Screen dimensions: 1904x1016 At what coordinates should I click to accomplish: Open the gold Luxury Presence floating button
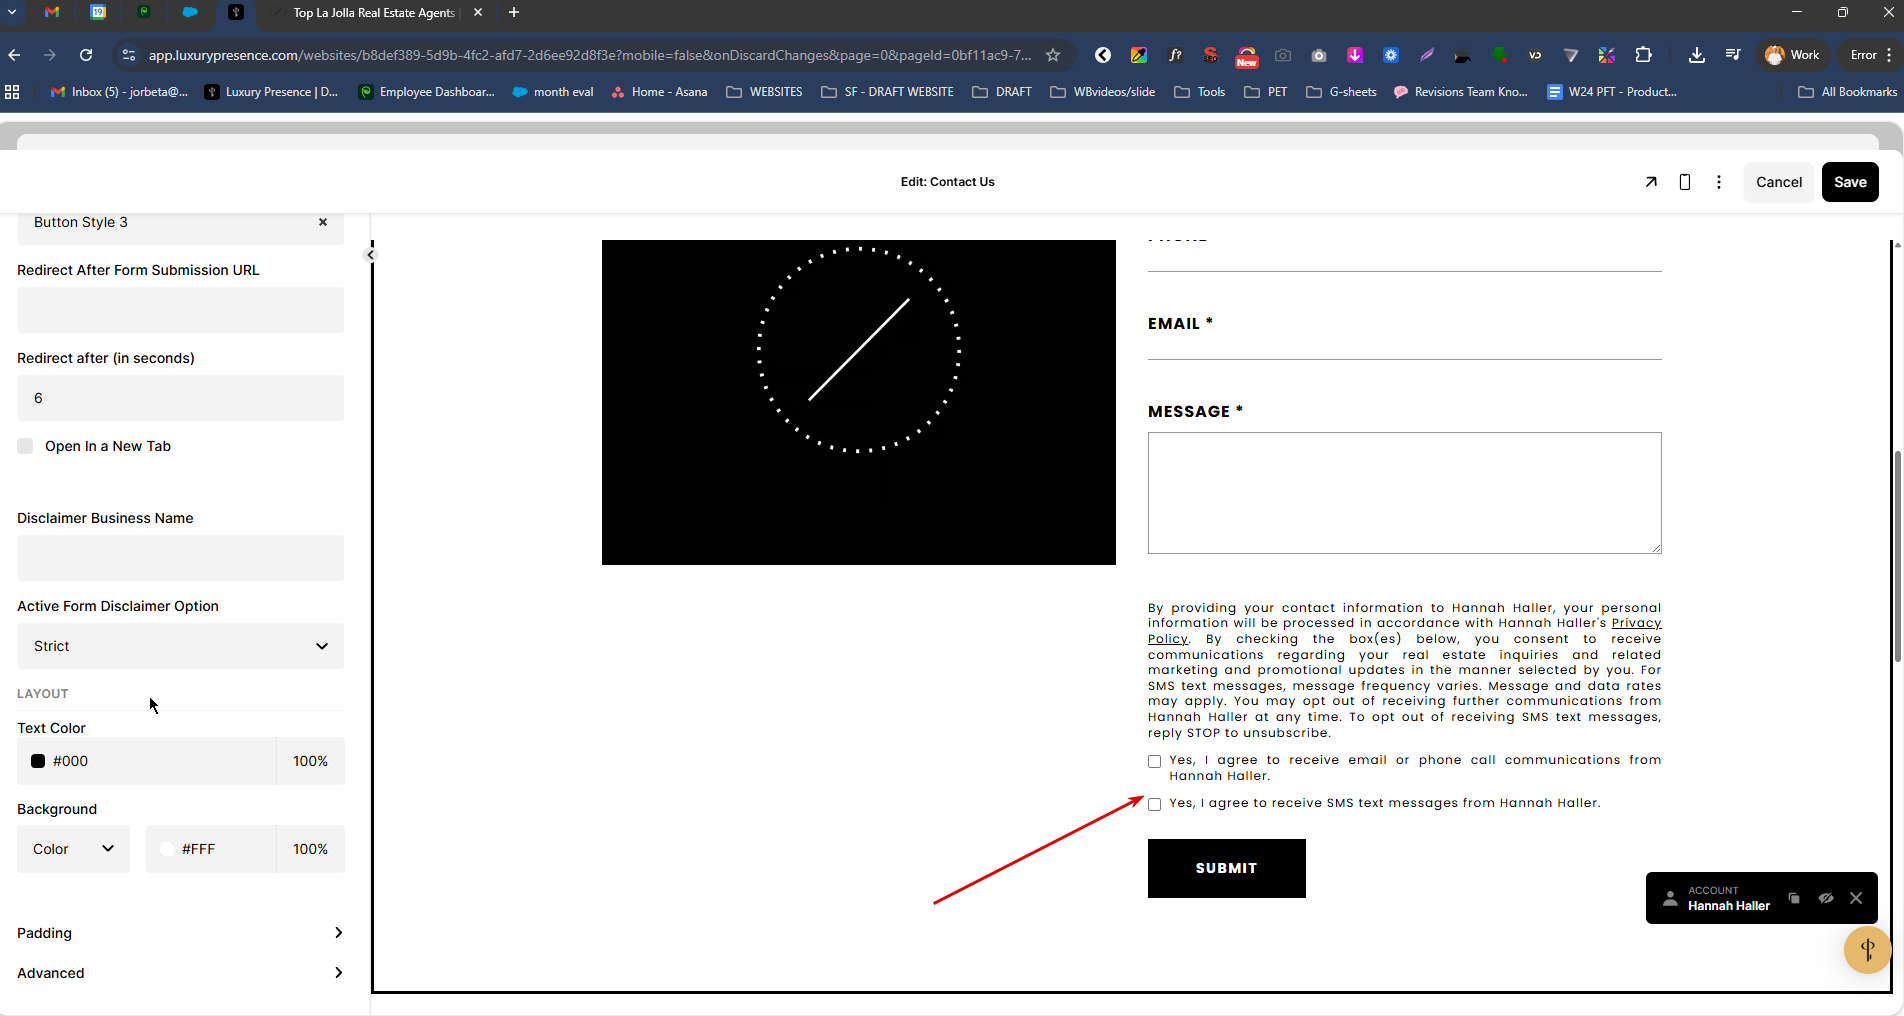pos(1868,950)
